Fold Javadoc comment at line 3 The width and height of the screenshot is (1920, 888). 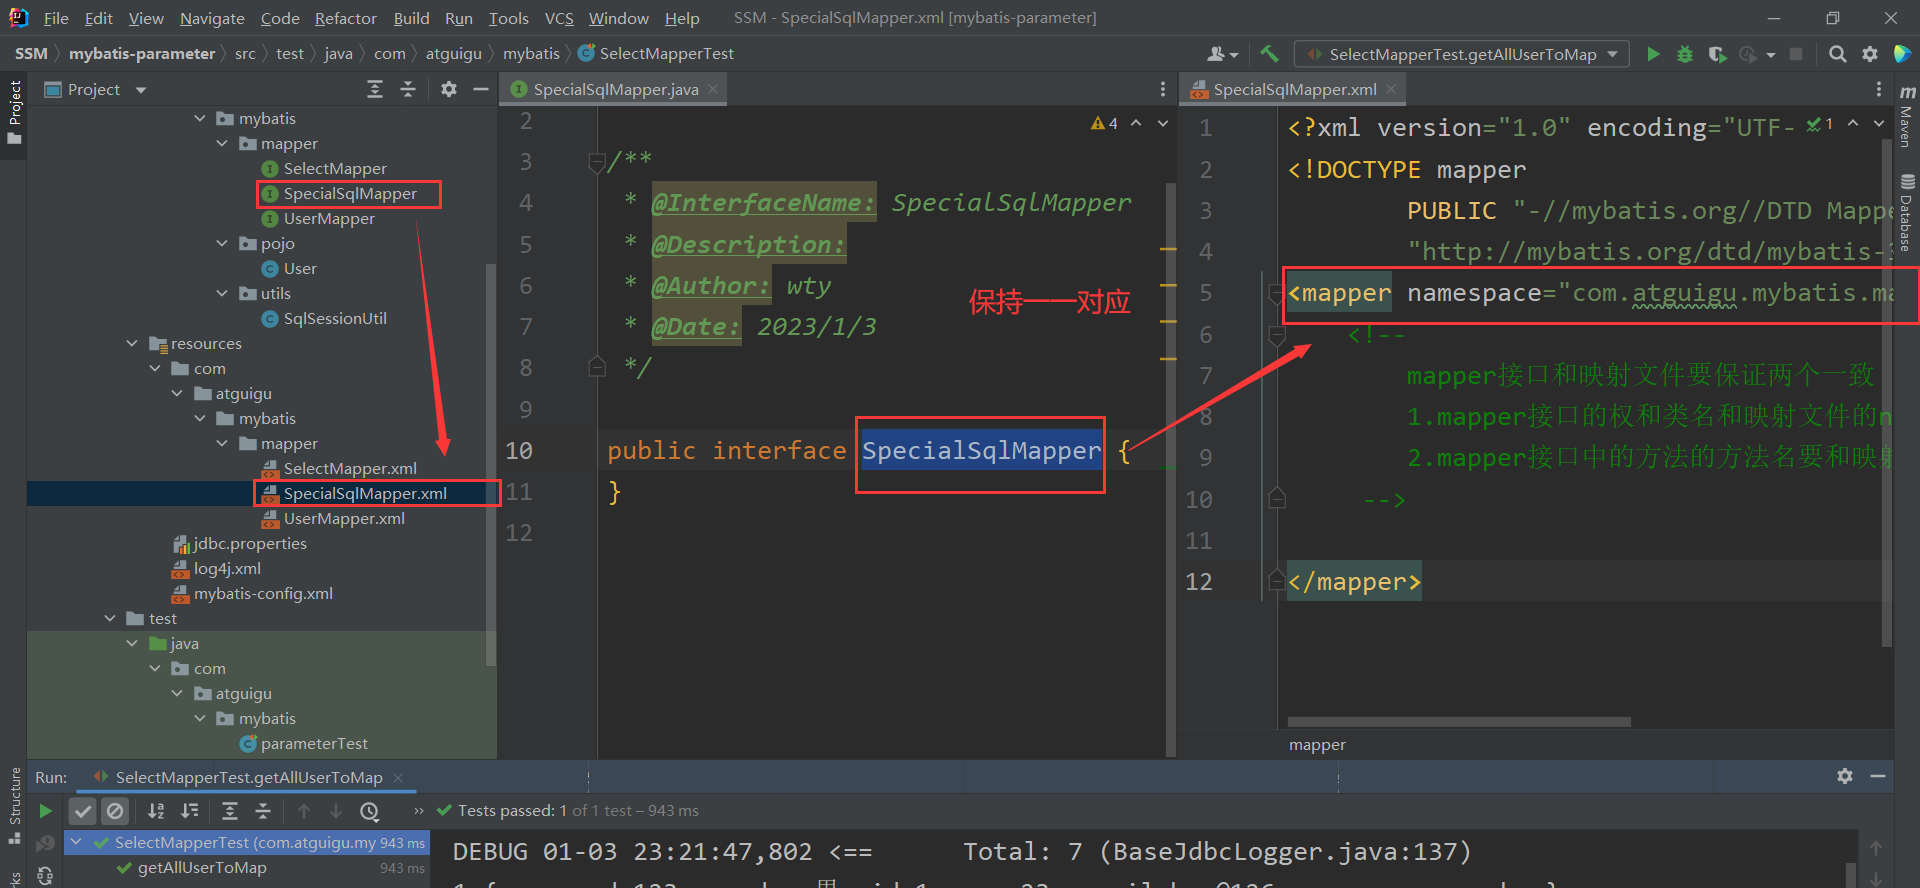[597, 162]
